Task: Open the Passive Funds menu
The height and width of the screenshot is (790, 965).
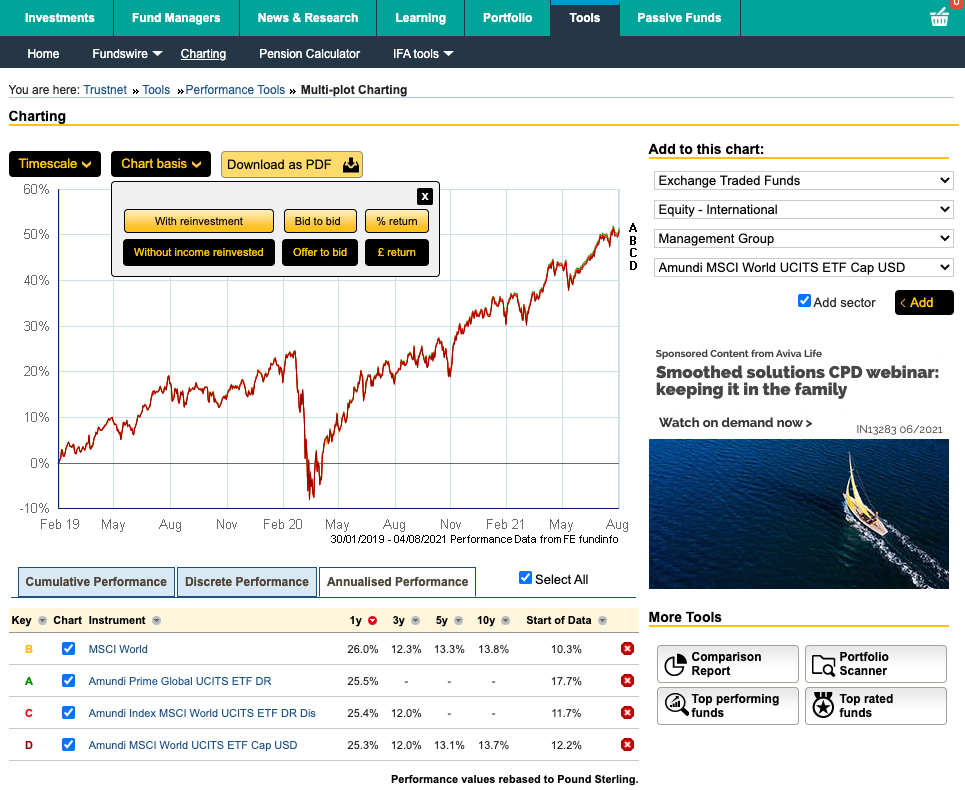Action: point(679,18)
